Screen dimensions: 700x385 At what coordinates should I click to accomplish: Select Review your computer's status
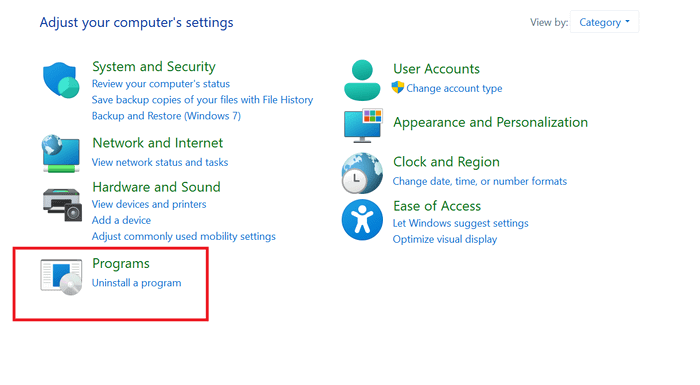[x=161, y=84]
